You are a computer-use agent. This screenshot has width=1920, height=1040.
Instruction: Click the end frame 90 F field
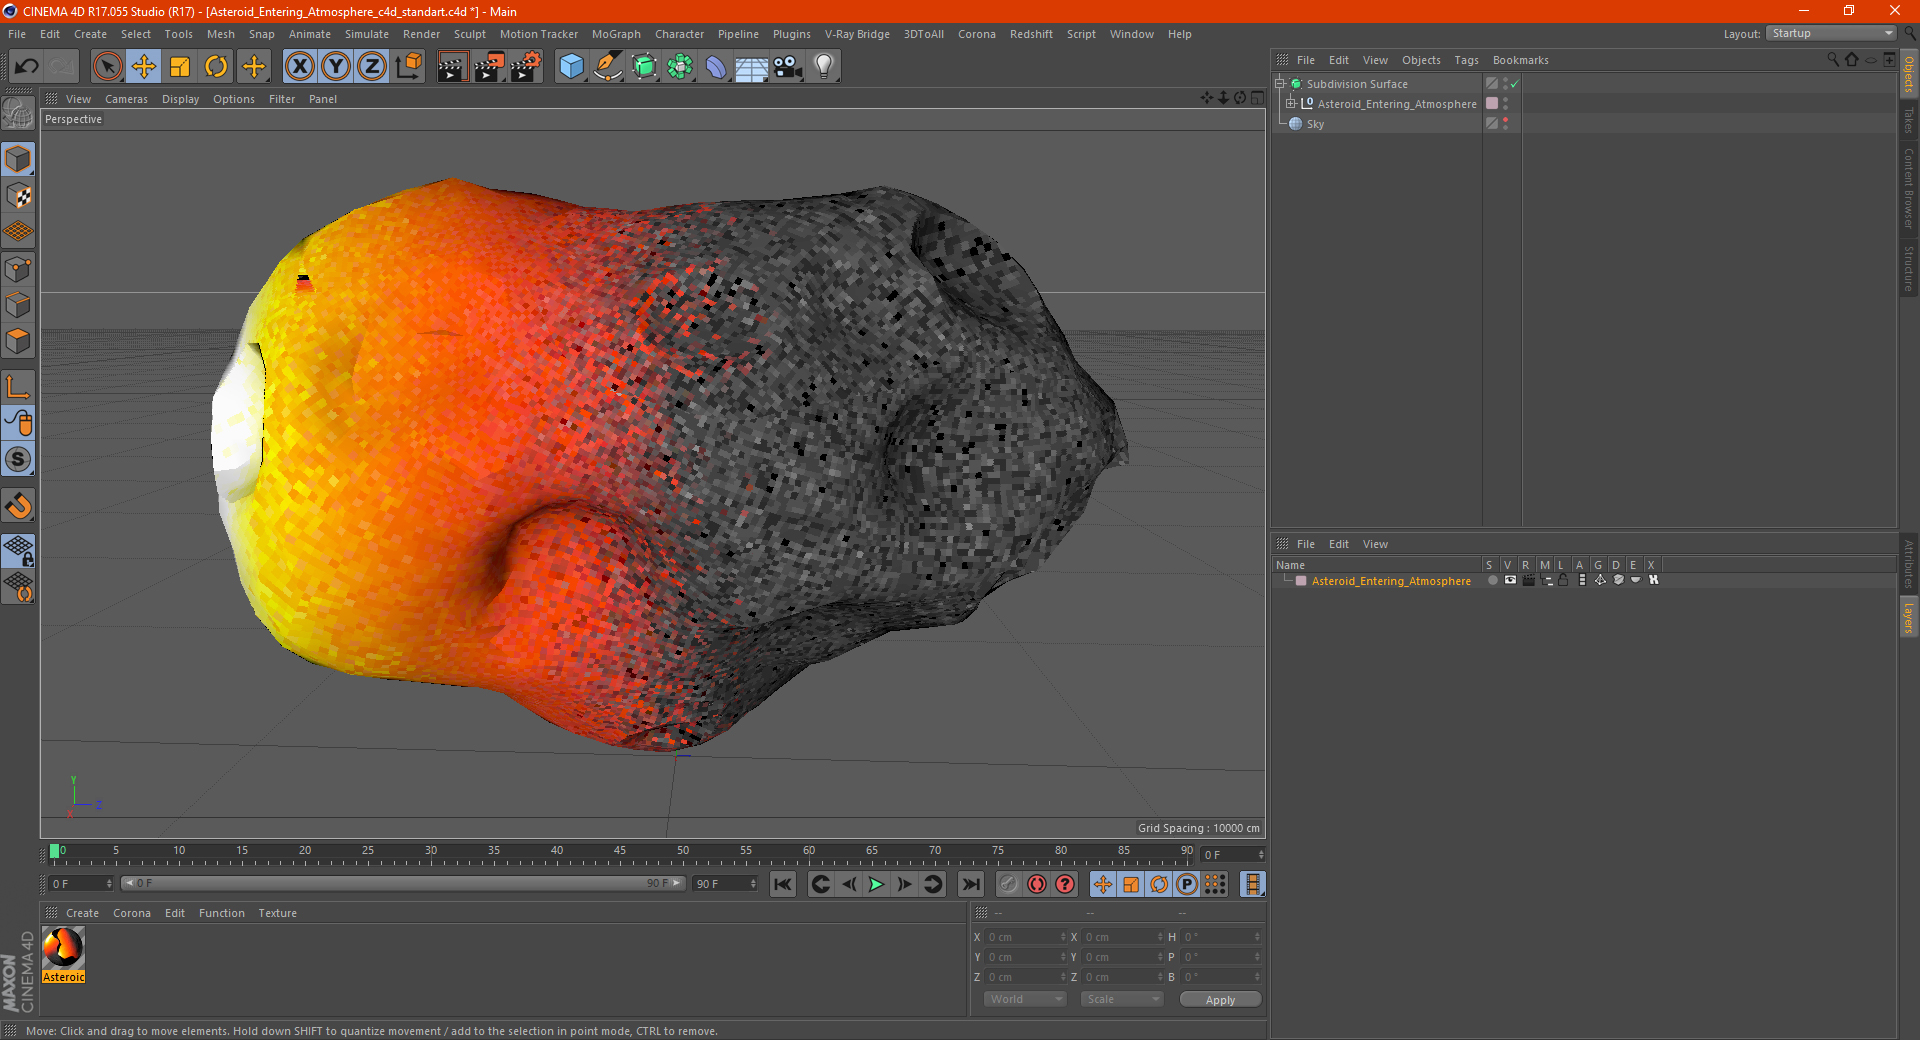point(725,884)
